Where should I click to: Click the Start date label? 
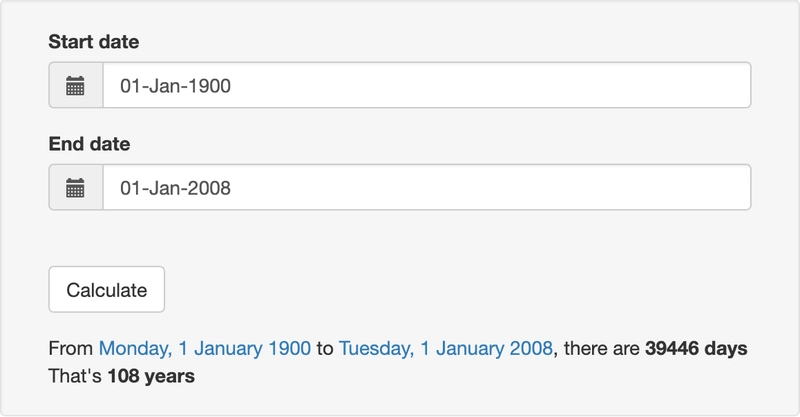pyautogui.click(x=94, y=42)
